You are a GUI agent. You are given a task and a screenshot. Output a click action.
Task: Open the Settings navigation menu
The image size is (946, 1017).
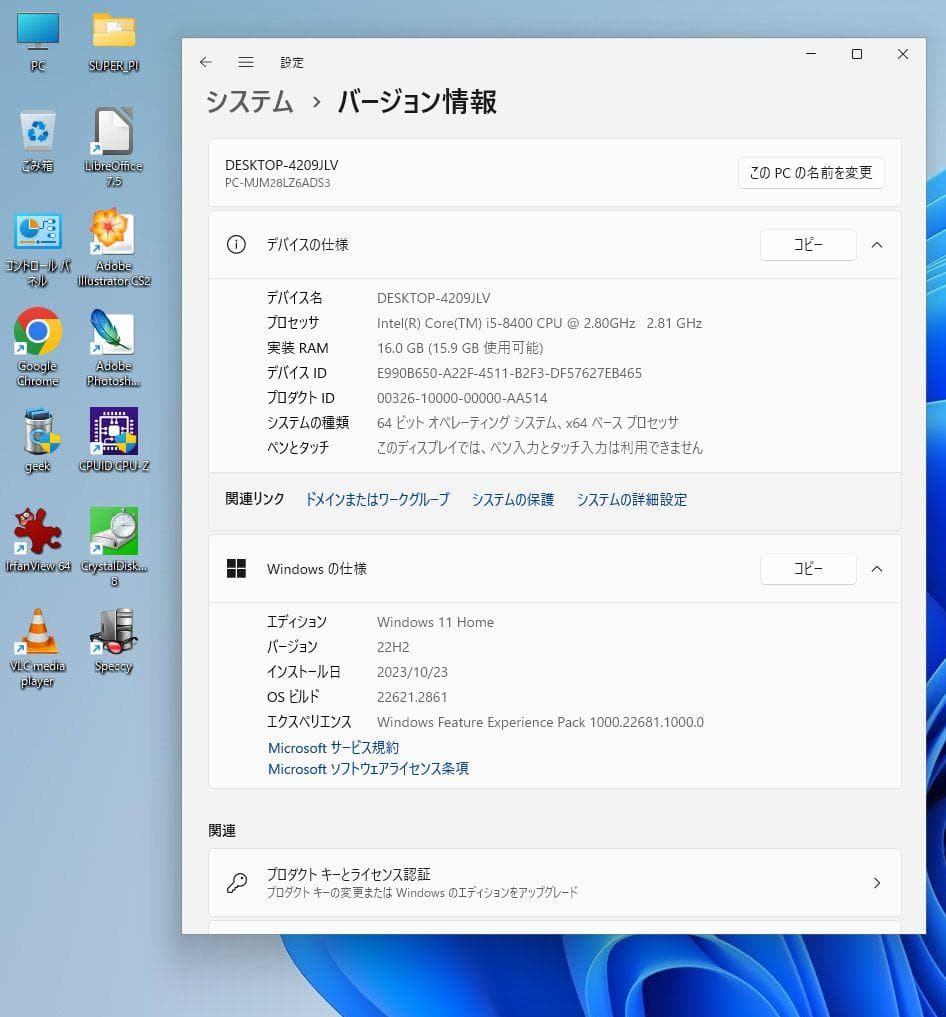[x=246, y=61]
